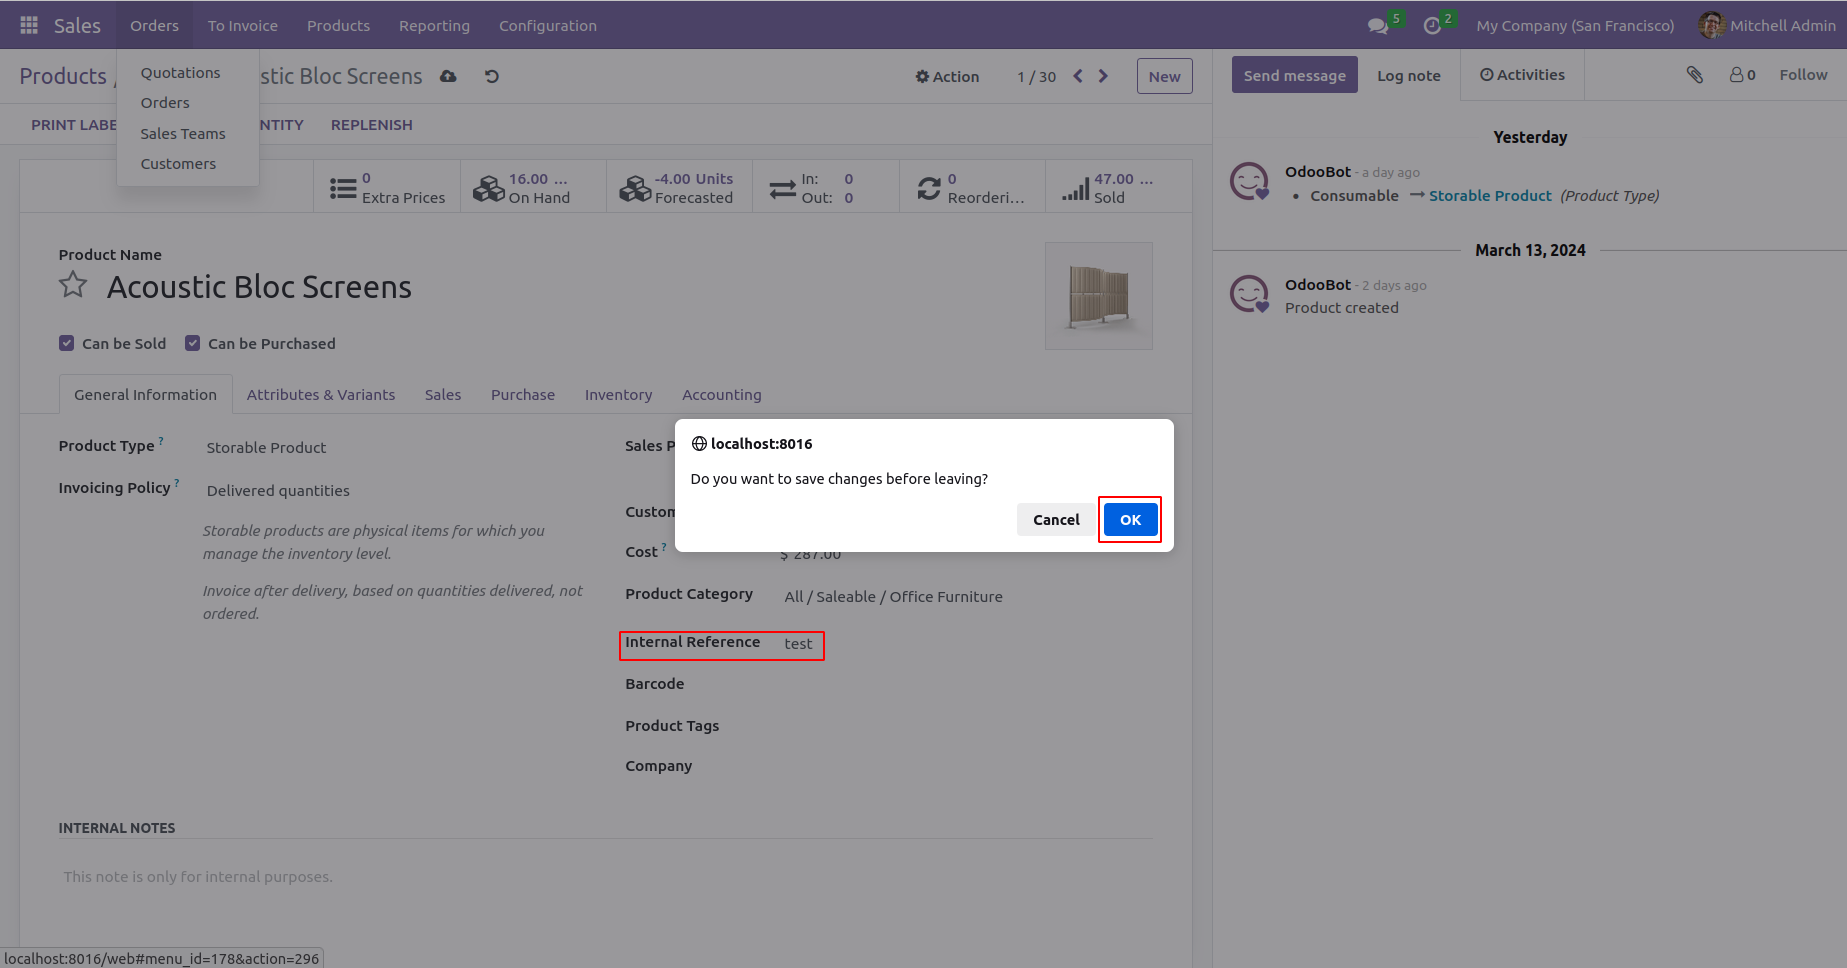Open the Action gear dropdown
Screen dimensions: 1847x968
(x=947, y=77)
